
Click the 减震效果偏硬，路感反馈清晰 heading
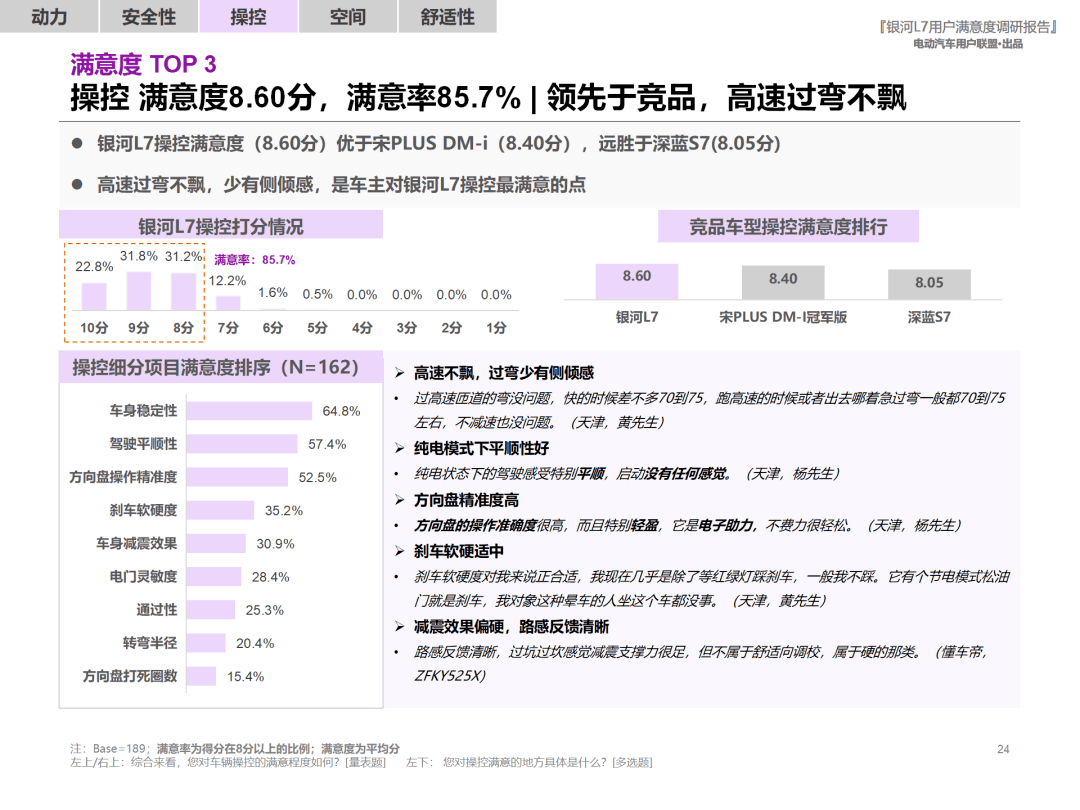511,627
